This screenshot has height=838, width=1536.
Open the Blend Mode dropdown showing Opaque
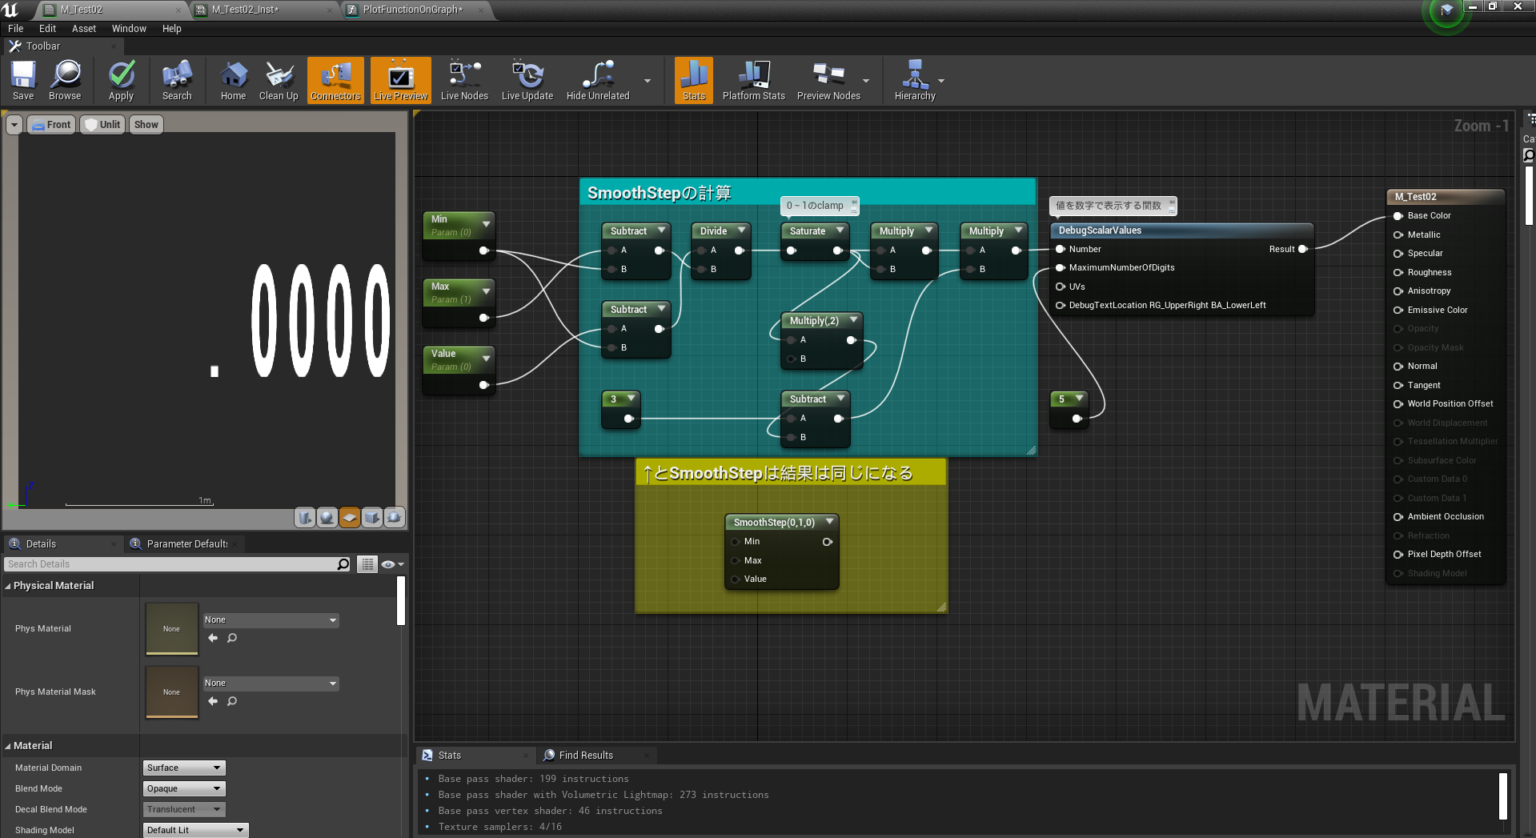click(183, 788)
